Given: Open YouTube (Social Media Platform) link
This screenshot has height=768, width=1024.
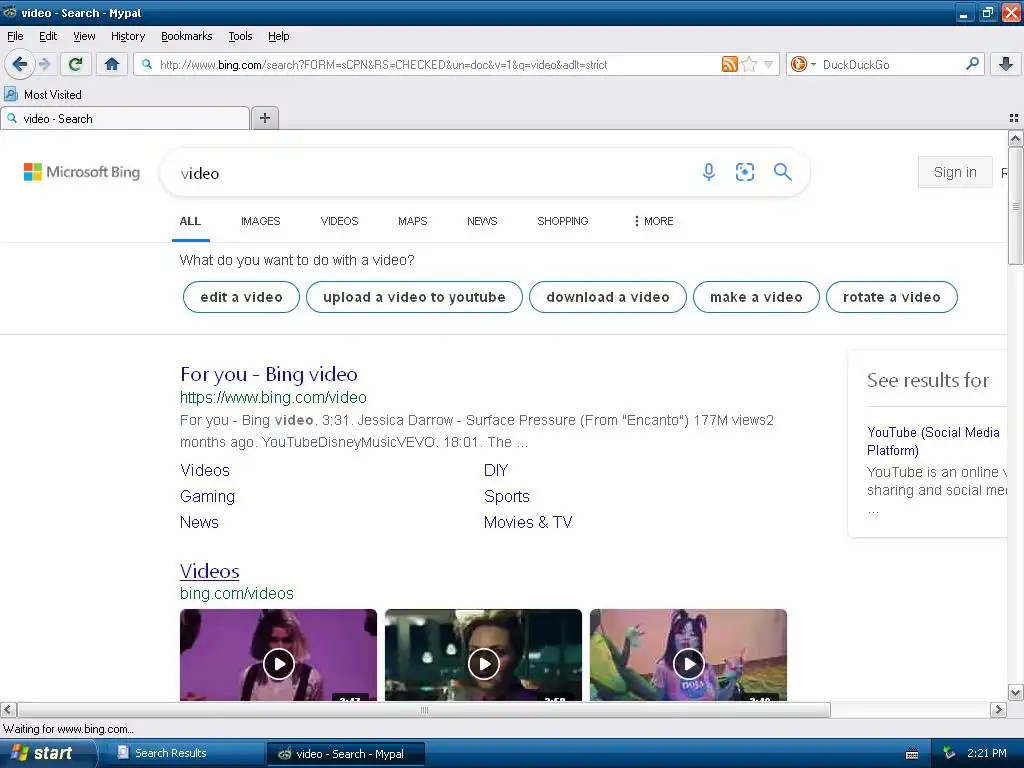Looking at the screenshot, I should coord(933,441).
